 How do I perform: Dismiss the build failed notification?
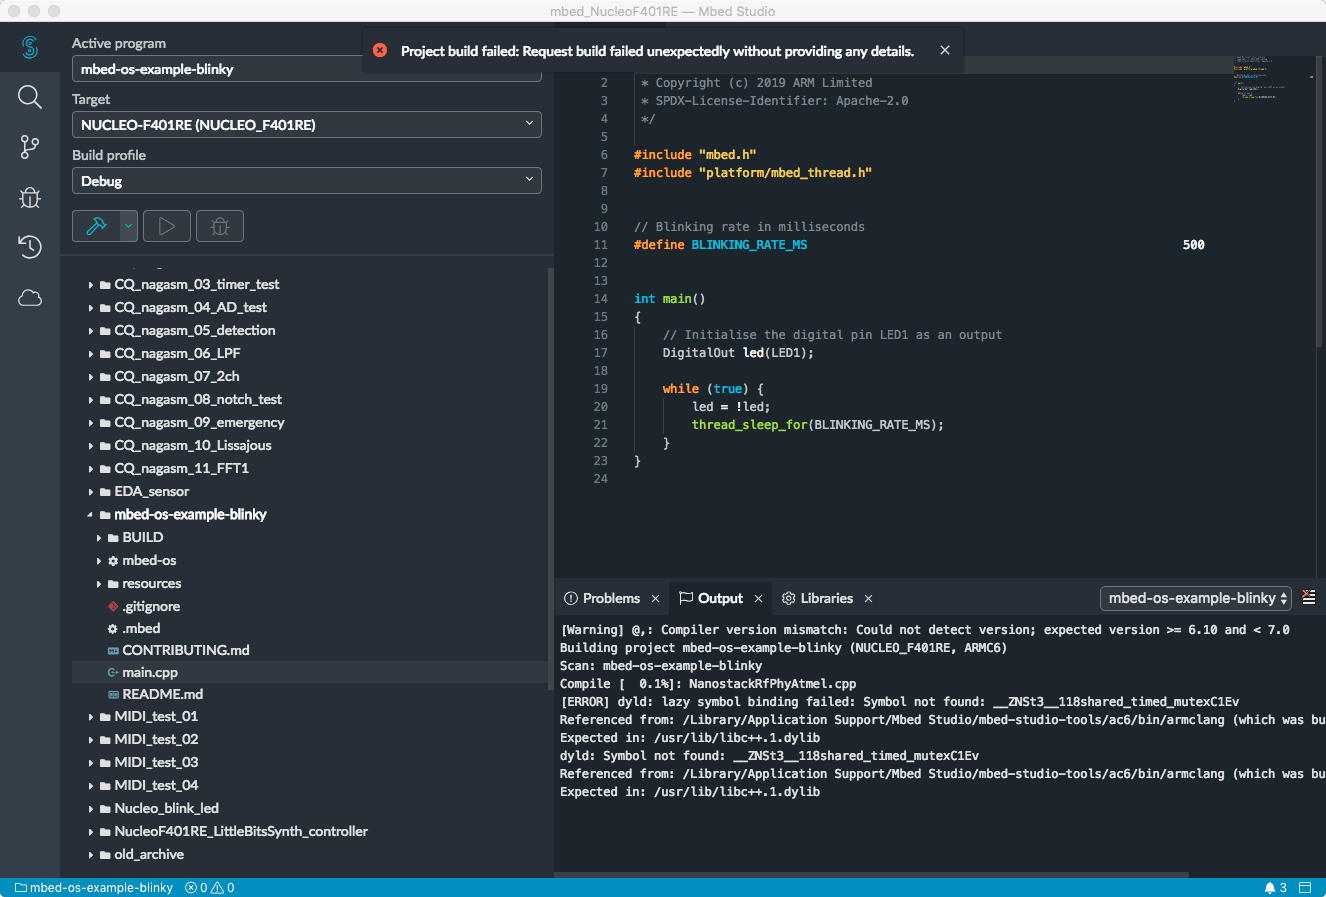tap(945, 50)
